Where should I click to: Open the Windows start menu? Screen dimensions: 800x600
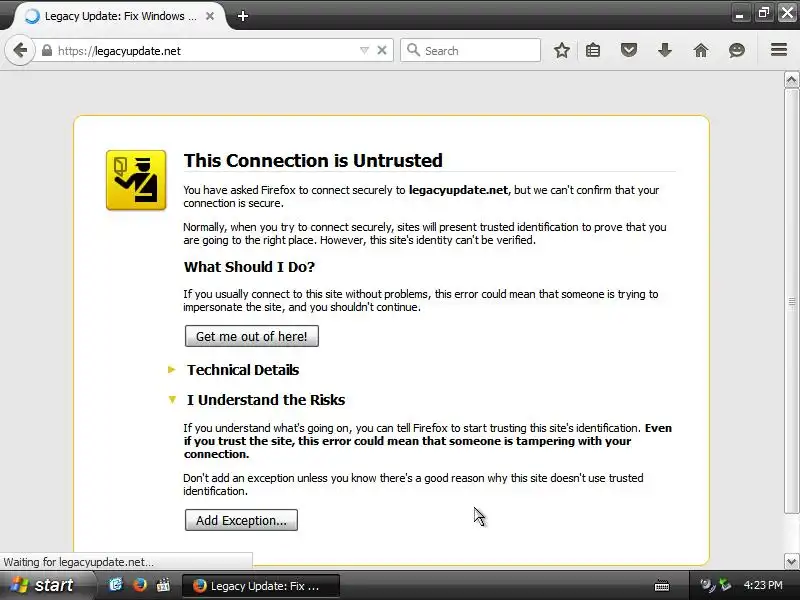pyautogui.click(x=47, y=585)
